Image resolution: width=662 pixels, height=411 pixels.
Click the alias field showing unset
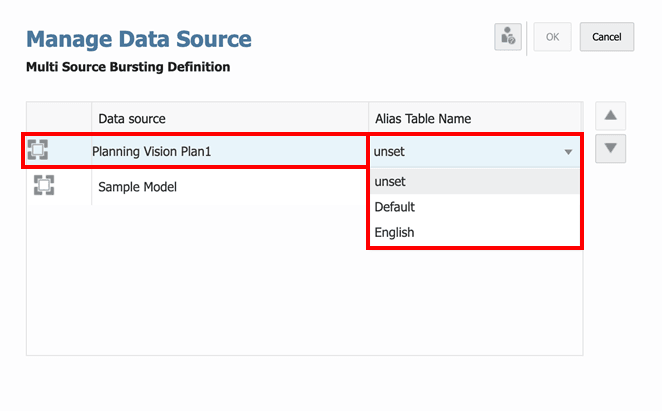pos(460,152)
